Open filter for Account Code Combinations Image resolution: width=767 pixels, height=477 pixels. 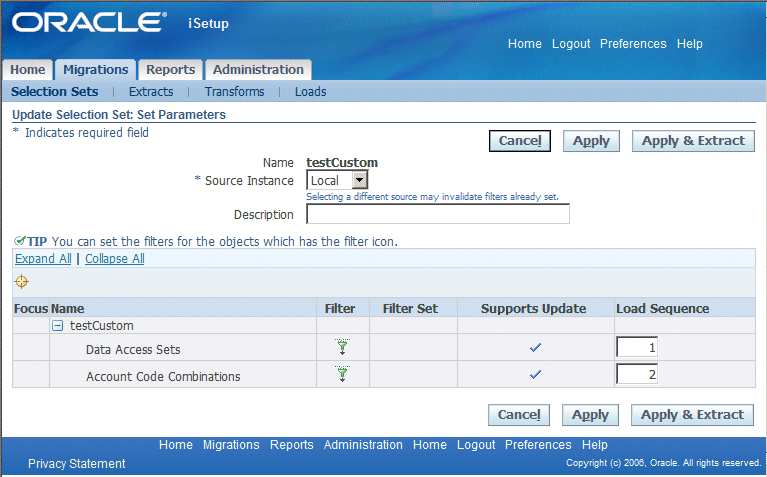coord(342,374)
